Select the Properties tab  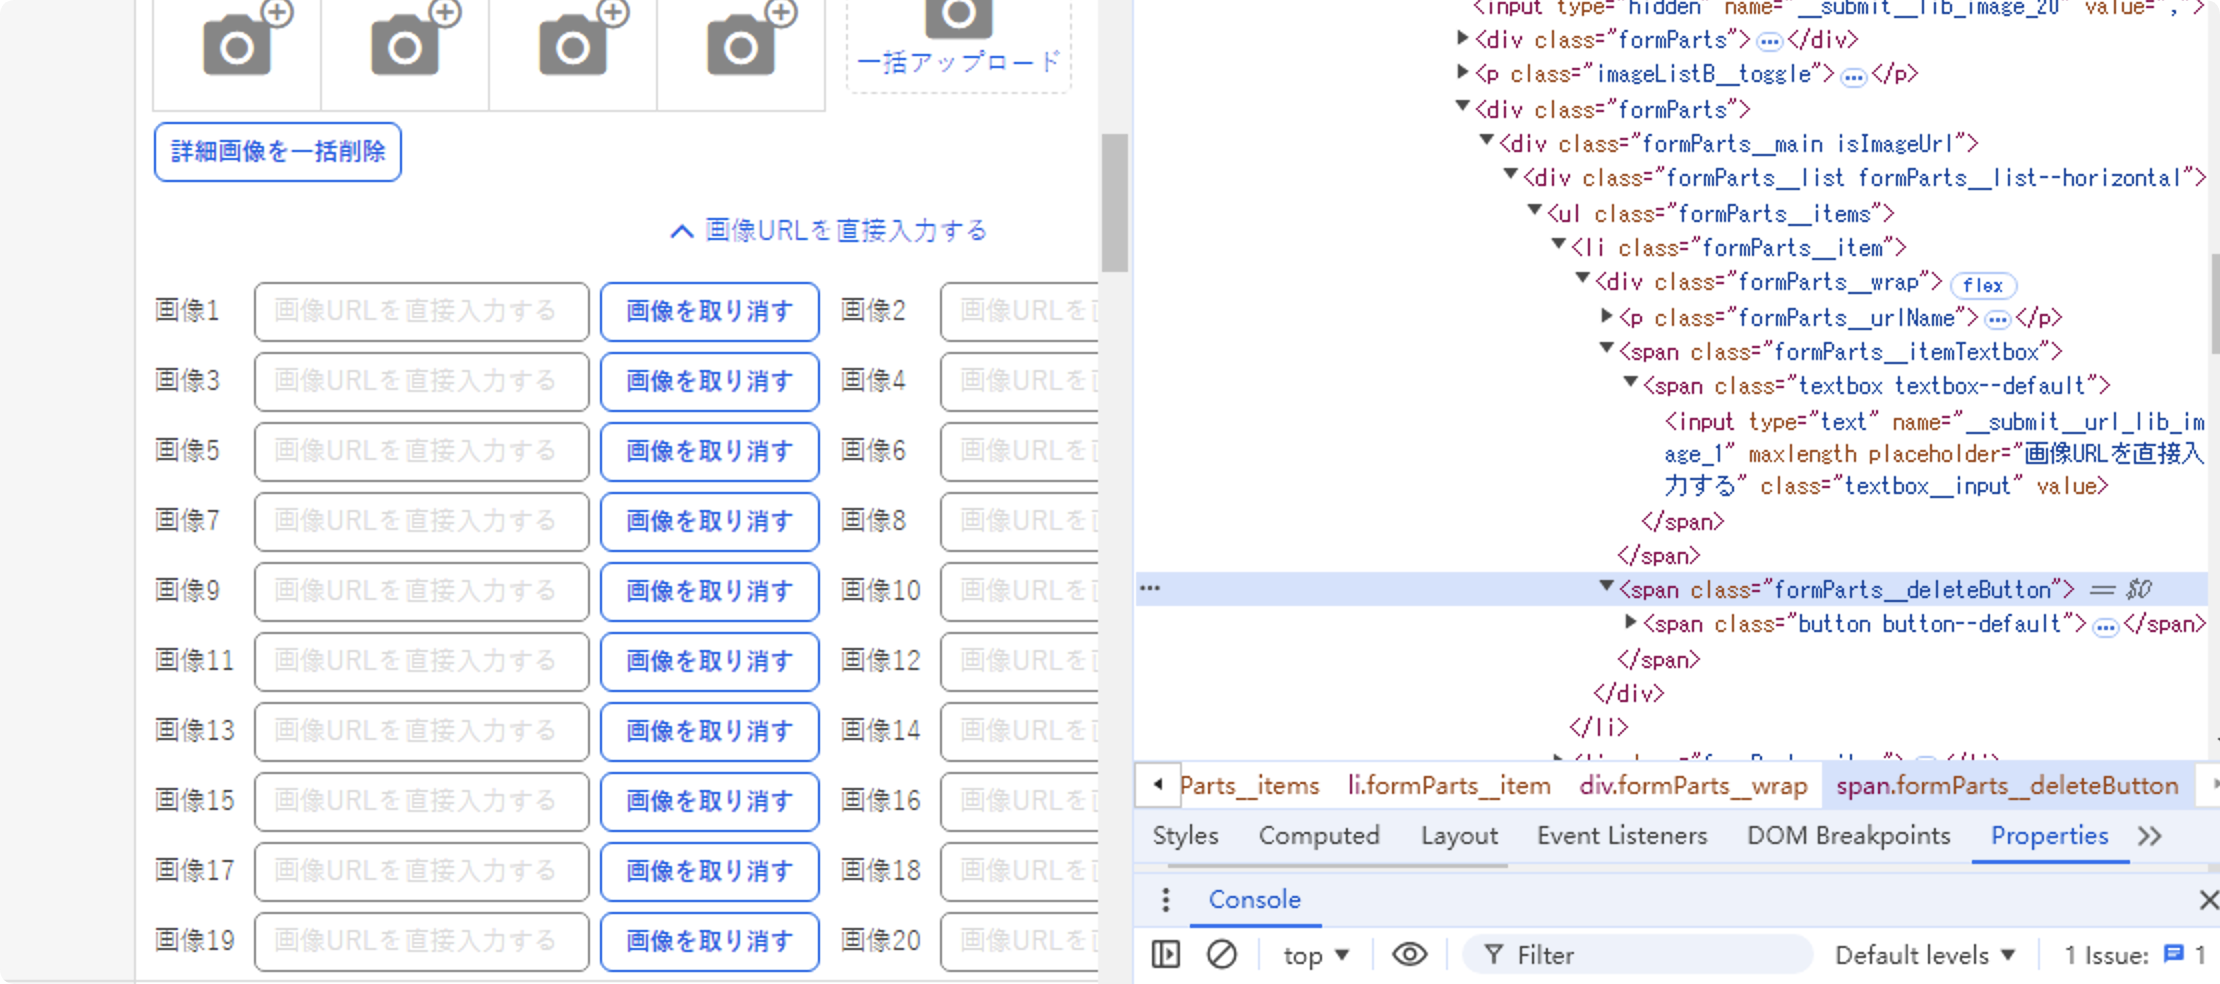[x=2049, y=836]
